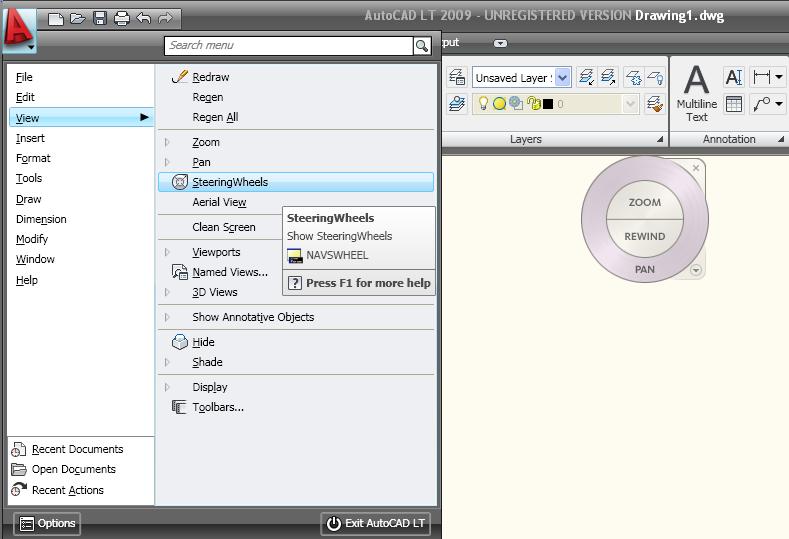Viewport: 789px width, 539px height.
Task: Click the ribbon minimize arrow button
Action: pyautogui.click(x=500, y=43)
